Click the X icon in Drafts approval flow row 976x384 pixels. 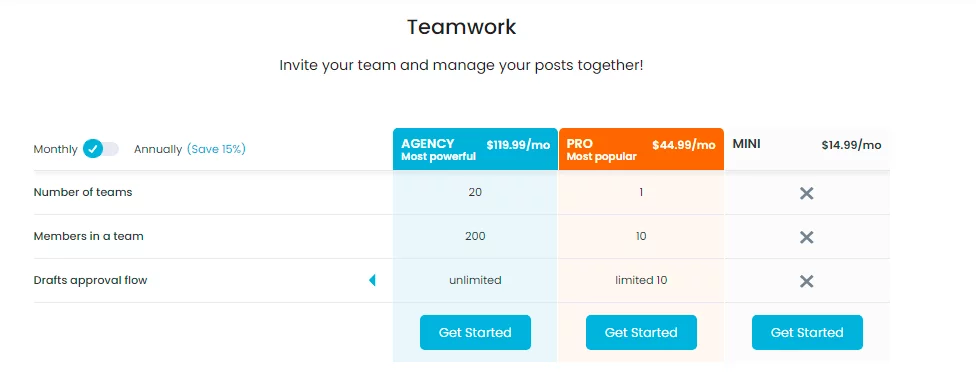pyautogui.click(x=807, y=281)
